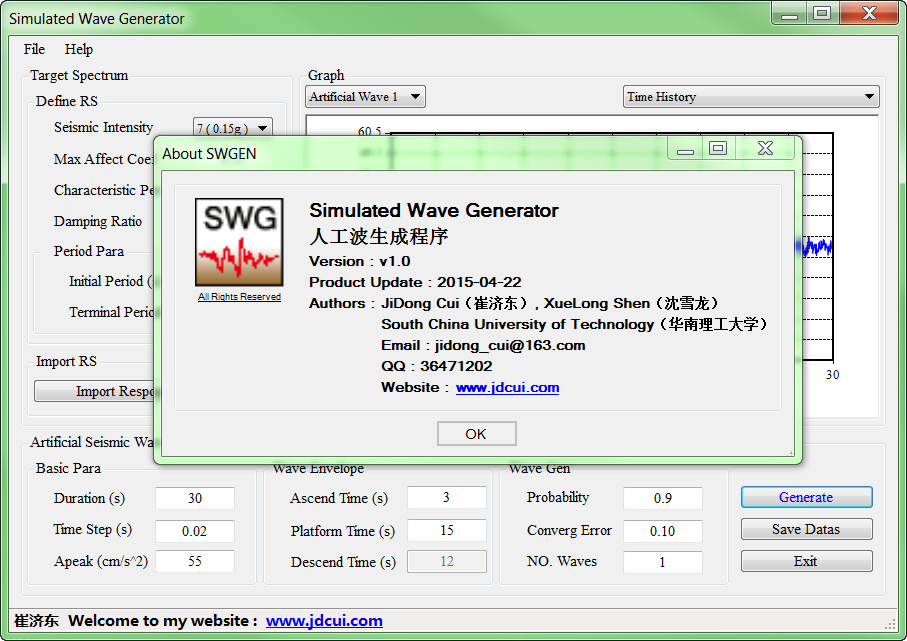Click the Save Datas button

806,529
